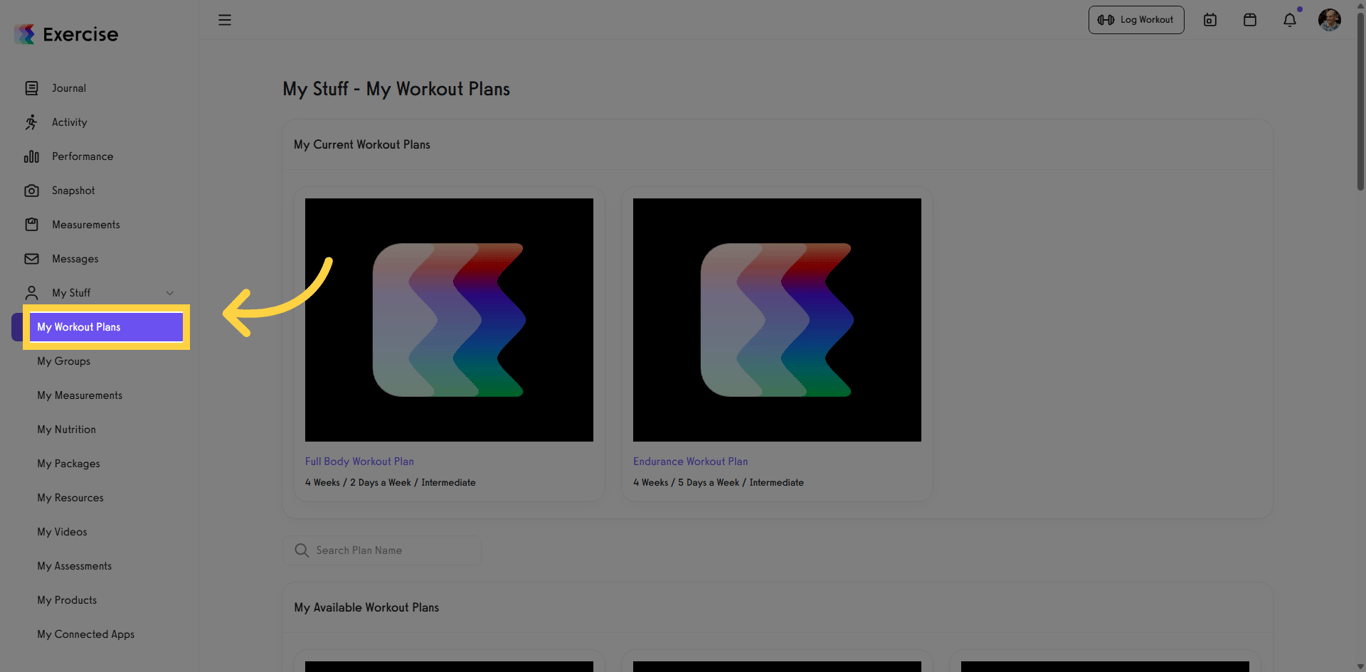Open the Endurance Workout Plan link

690,461
